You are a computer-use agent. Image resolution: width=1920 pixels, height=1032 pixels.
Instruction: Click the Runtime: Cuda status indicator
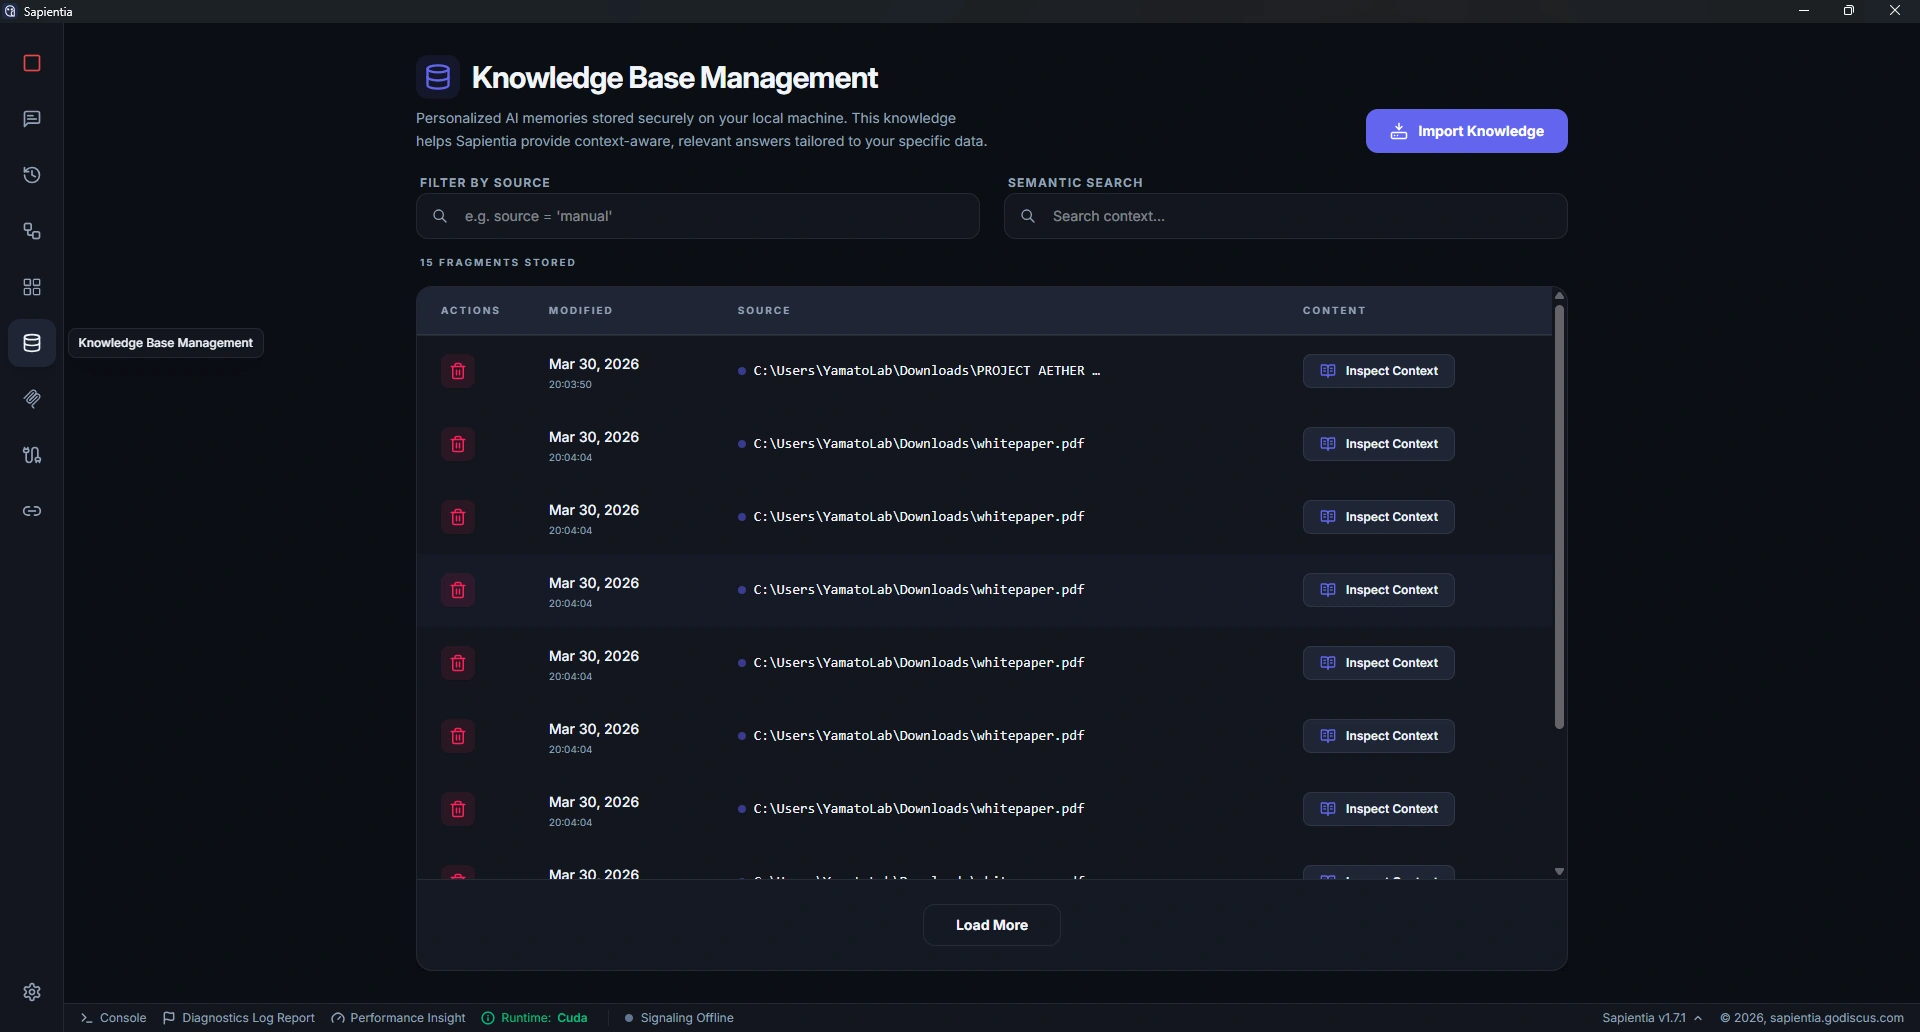coord(535,1018)
